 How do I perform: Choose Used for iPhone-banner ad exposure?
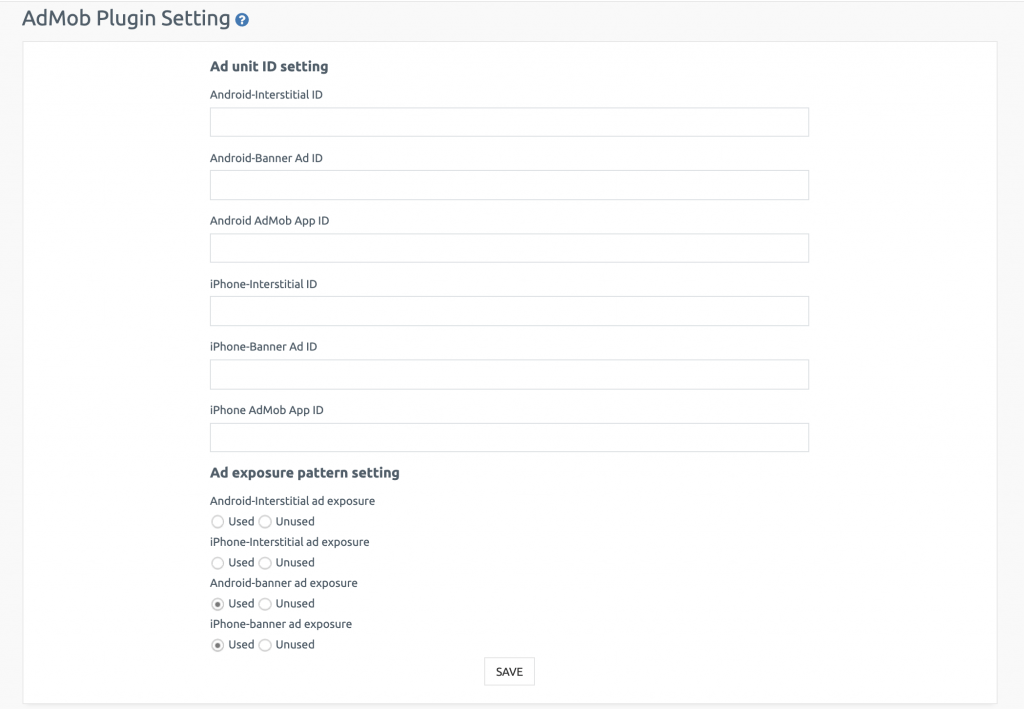217,644
